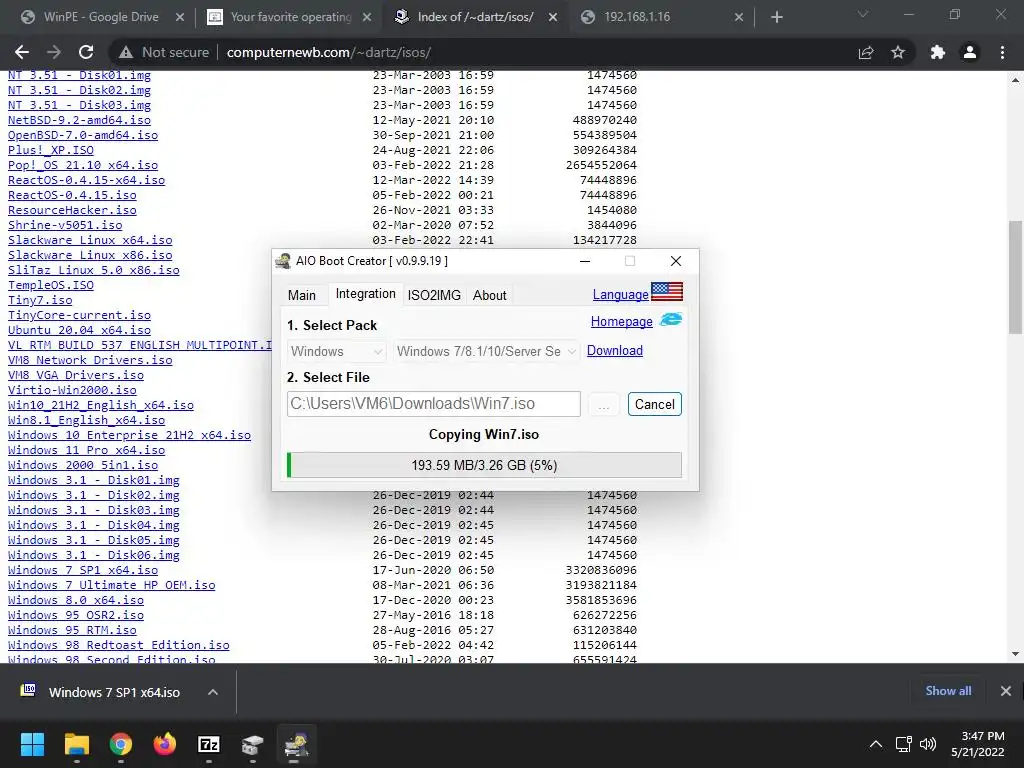Click the US flag language icon
This screenshot has width=1024, height=768.
click(667, 291)
